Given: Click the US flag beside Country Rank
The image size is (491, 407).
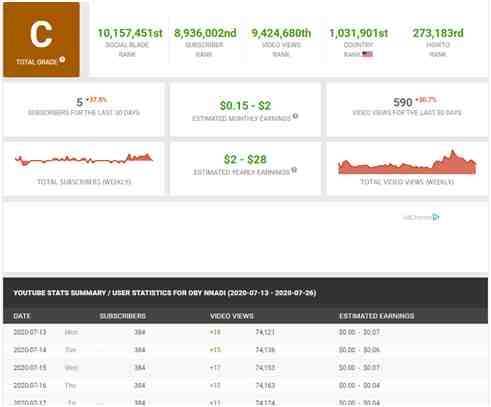Looking at the screenshot, I should pos(367,54).
